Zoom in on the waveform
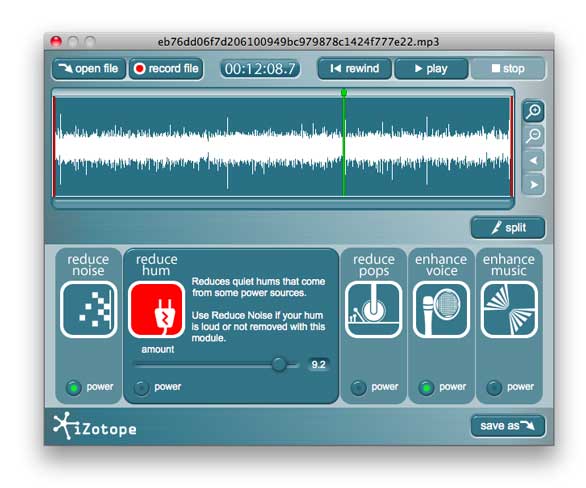 pyautogui.click(x=533, y=111)
